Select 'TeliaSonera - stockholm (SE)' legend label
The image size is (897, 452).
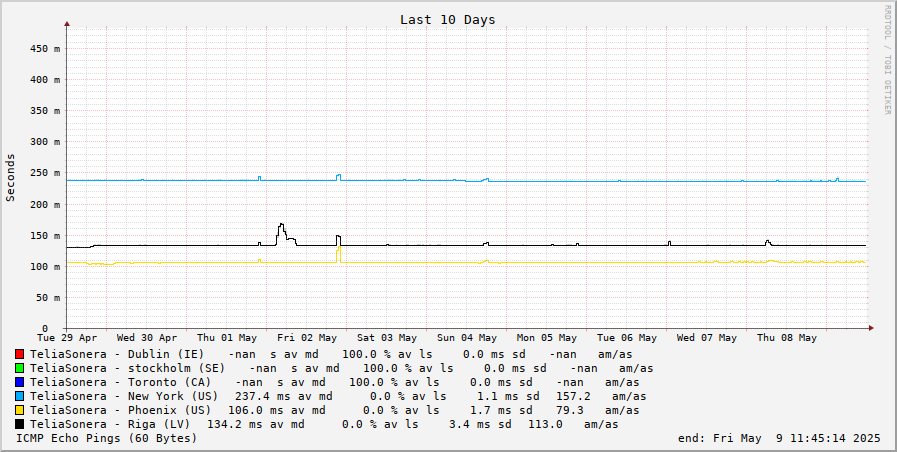point(128,368)
